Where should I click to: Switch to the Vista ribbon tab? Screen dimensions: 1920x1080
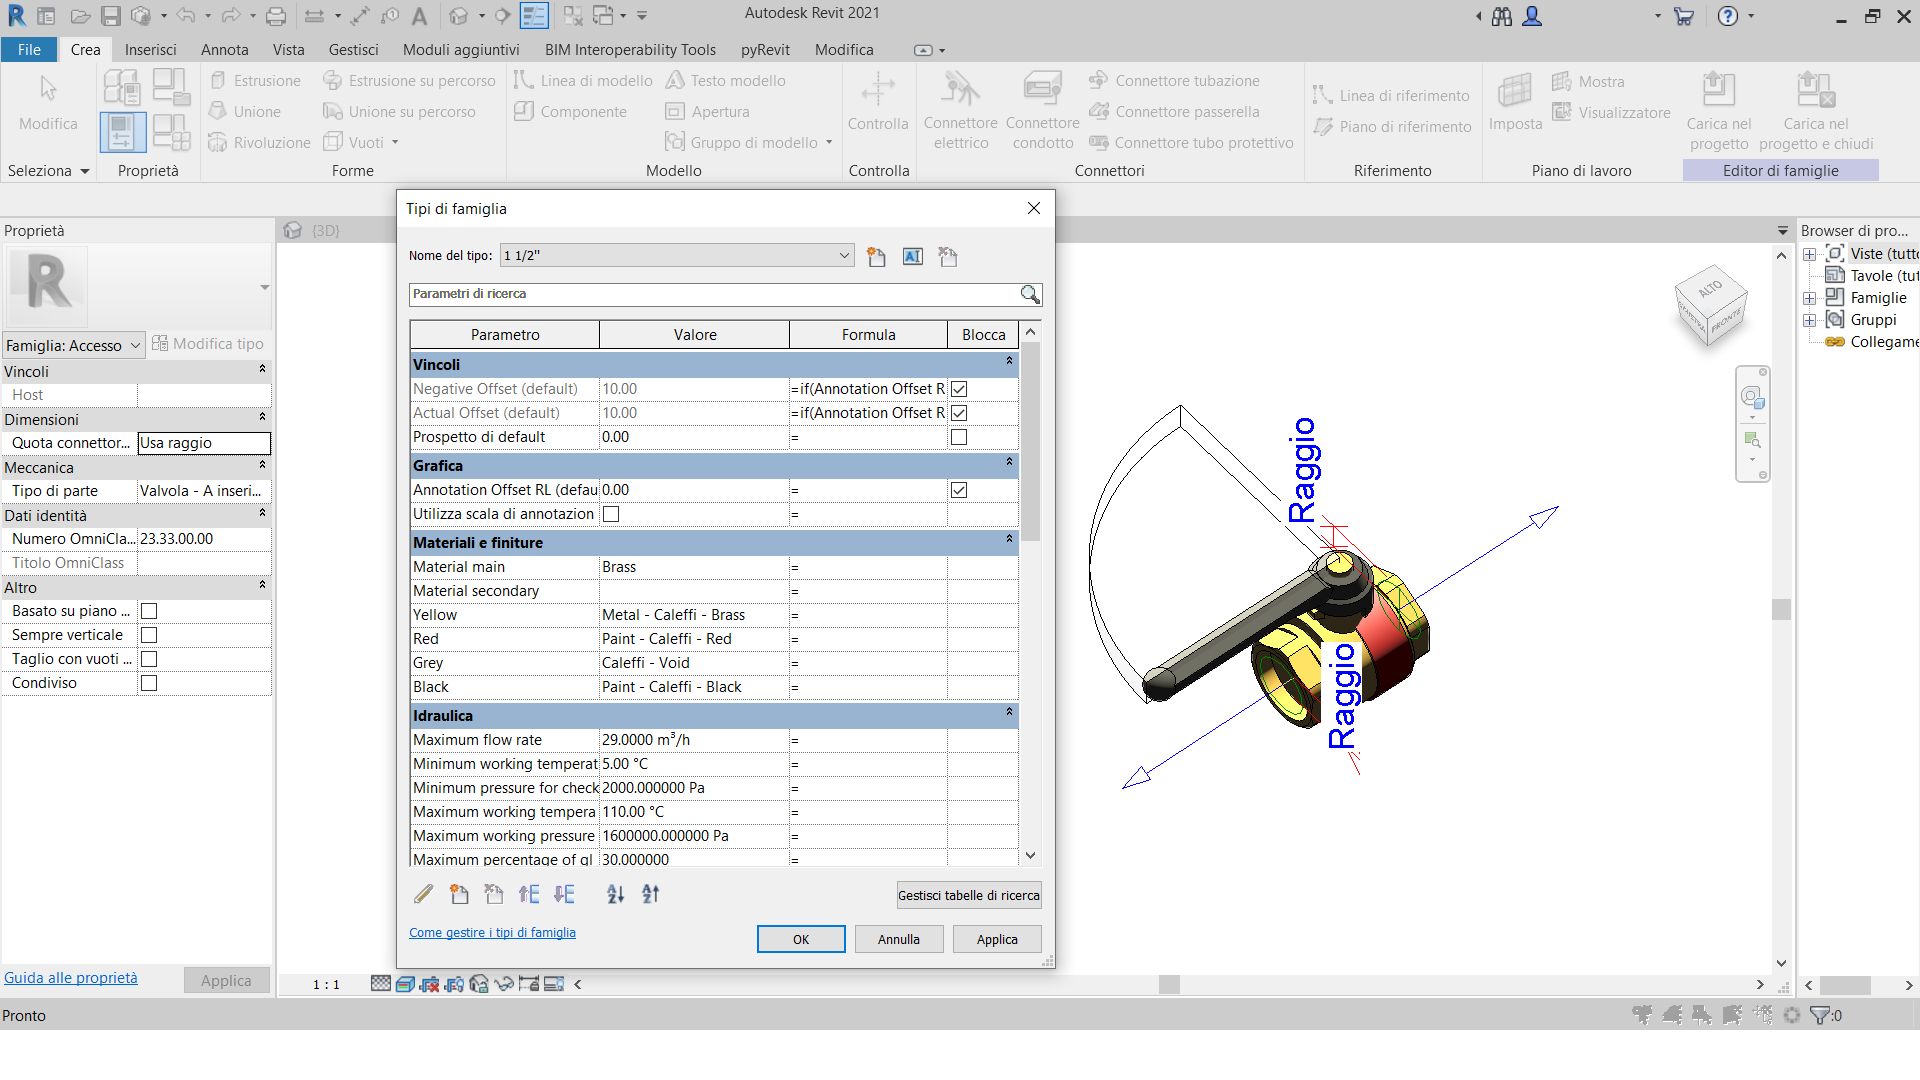click(x=288, y=49)
